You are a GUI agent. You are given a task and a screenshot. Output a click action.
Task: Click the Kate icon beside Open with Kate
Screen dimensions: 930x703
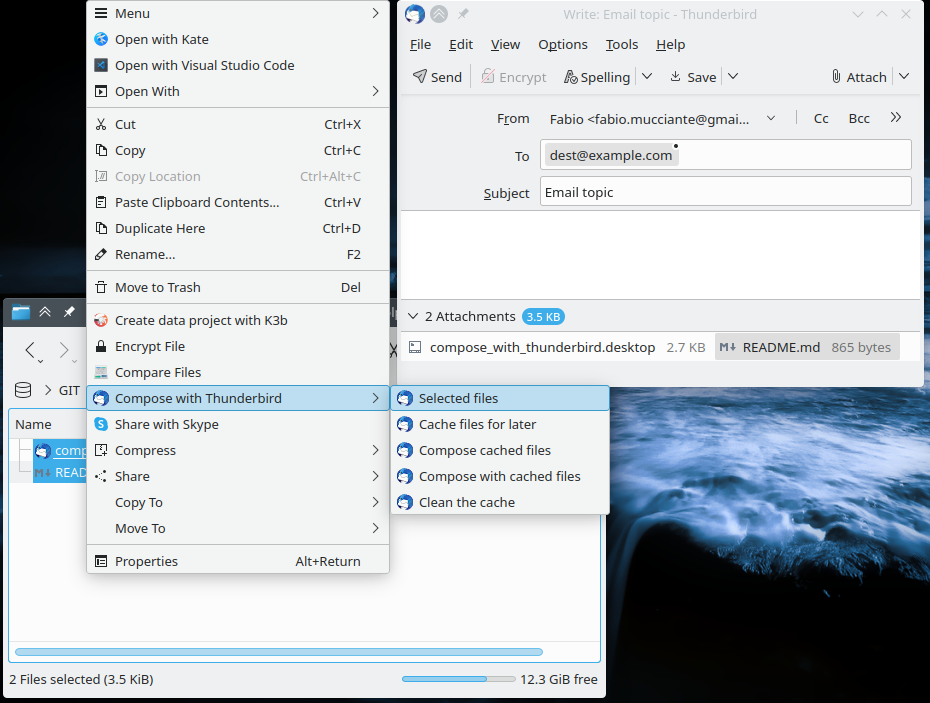(x=101, y=39)
